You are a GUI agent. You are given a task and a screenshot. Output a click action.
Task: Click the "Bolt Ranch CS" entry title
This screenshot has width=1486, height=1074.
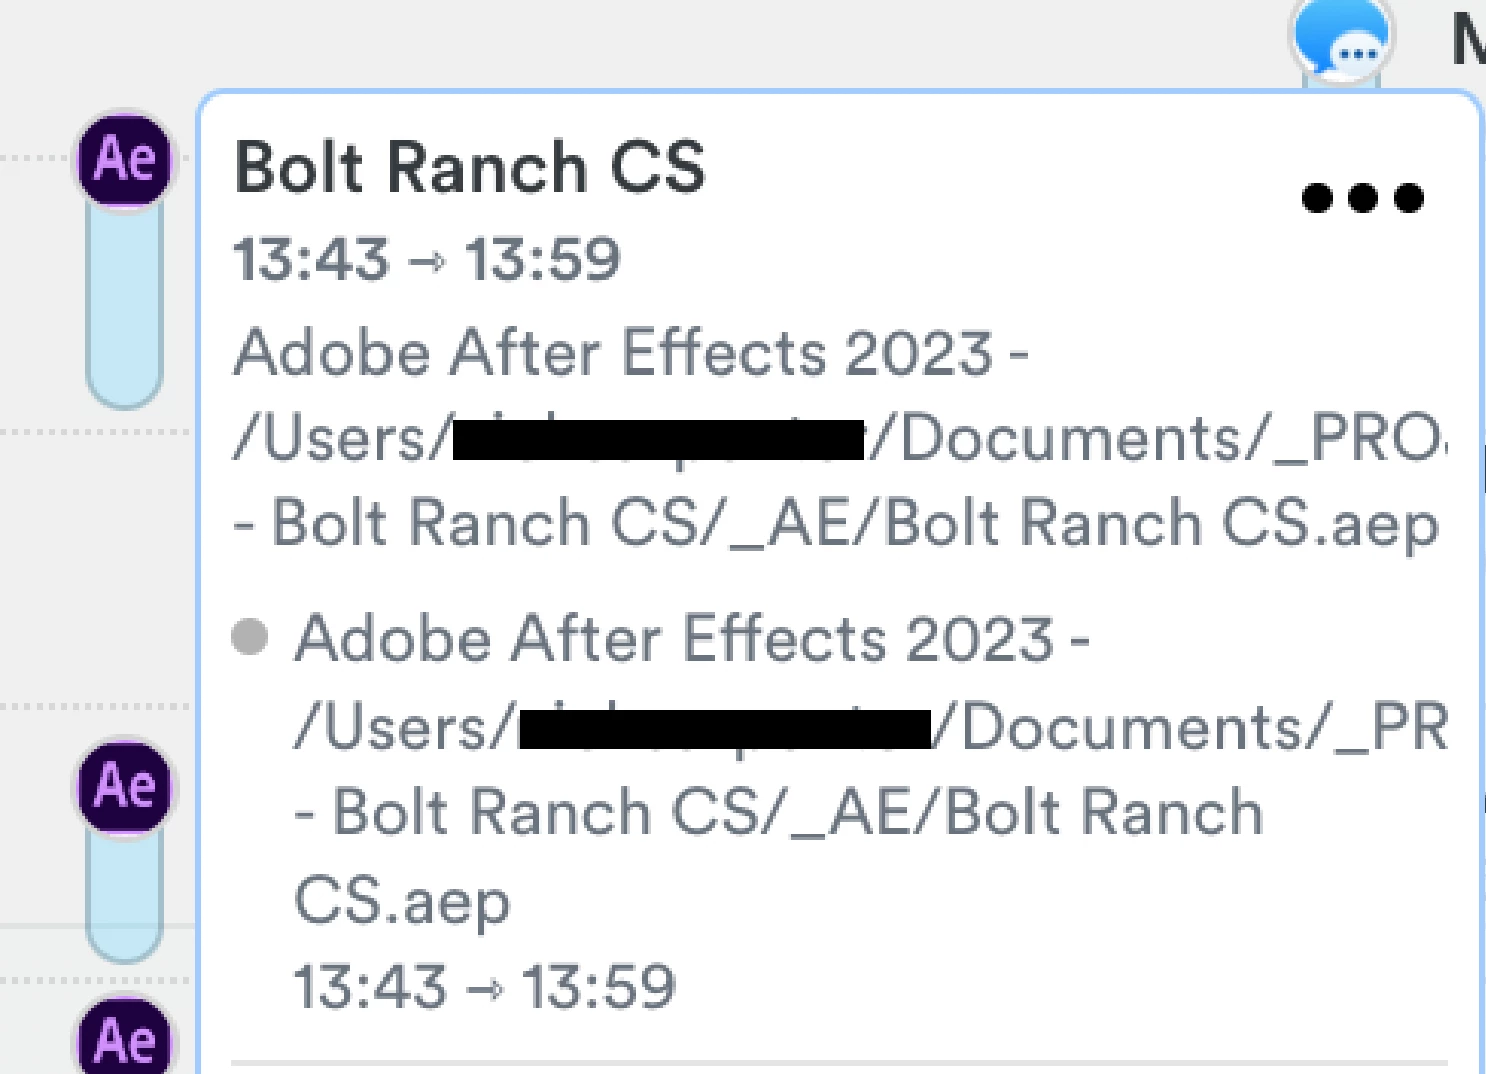click(469, 167)
